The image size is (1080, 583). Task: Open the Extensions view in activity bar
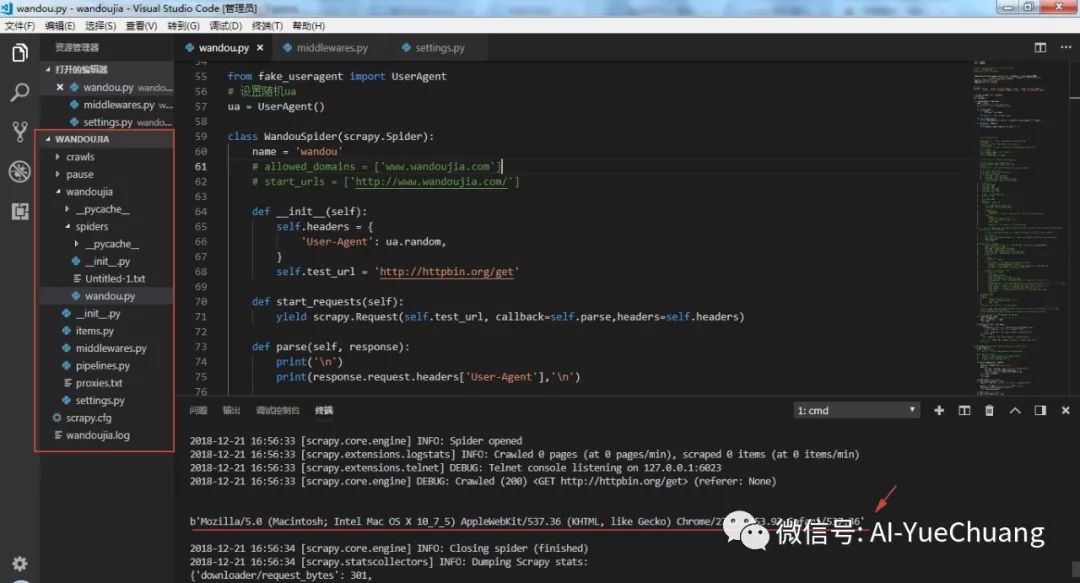(x=20, y=211)
